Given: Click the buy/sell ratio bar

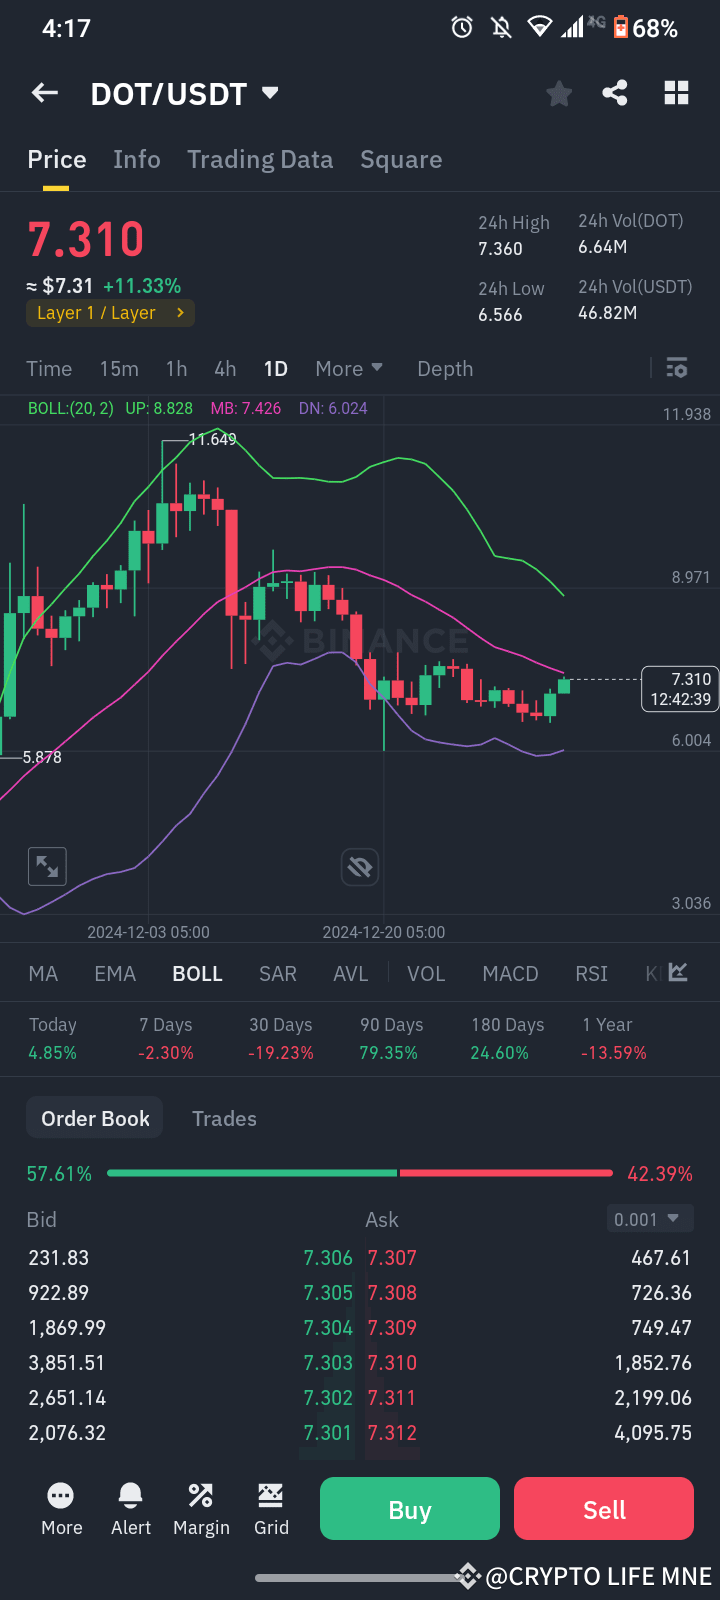Looking at the screenshot, I should pos(360,1172).
